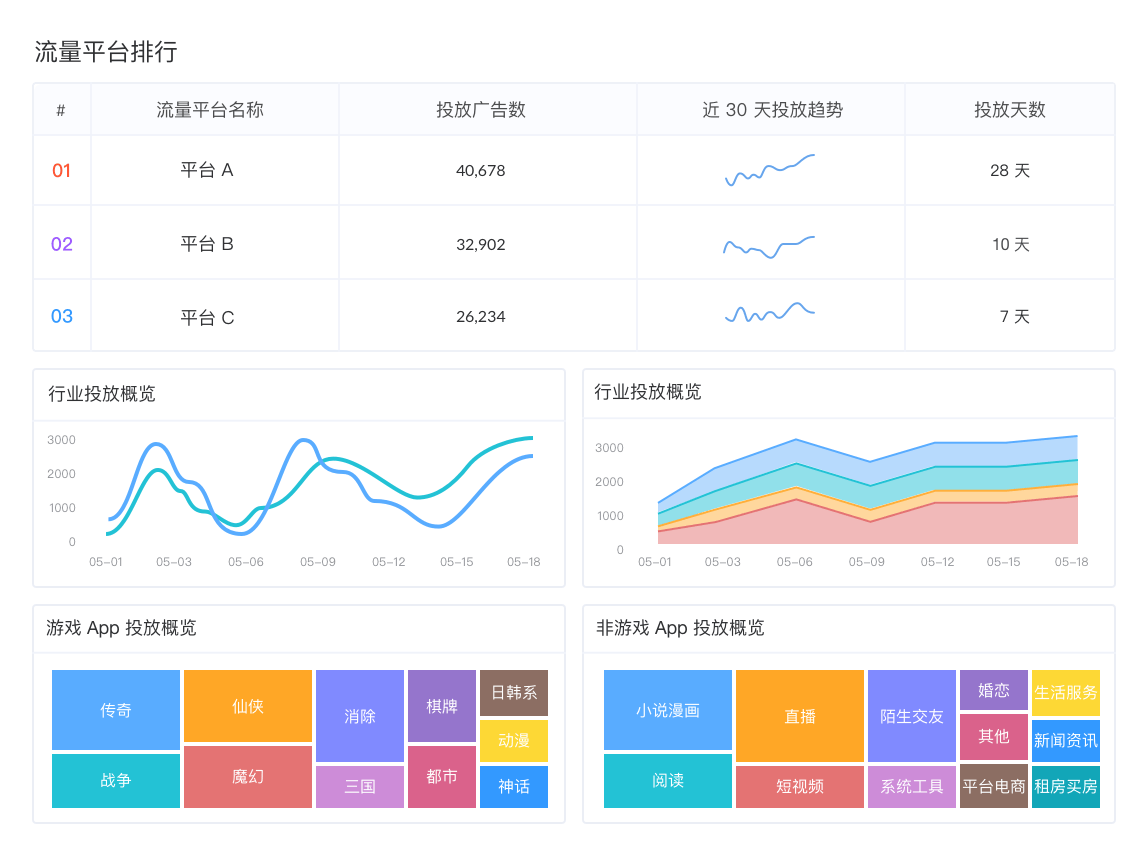Click the 传奇 tile in game treemap
1148x852 pixels.
click(116, 710)
